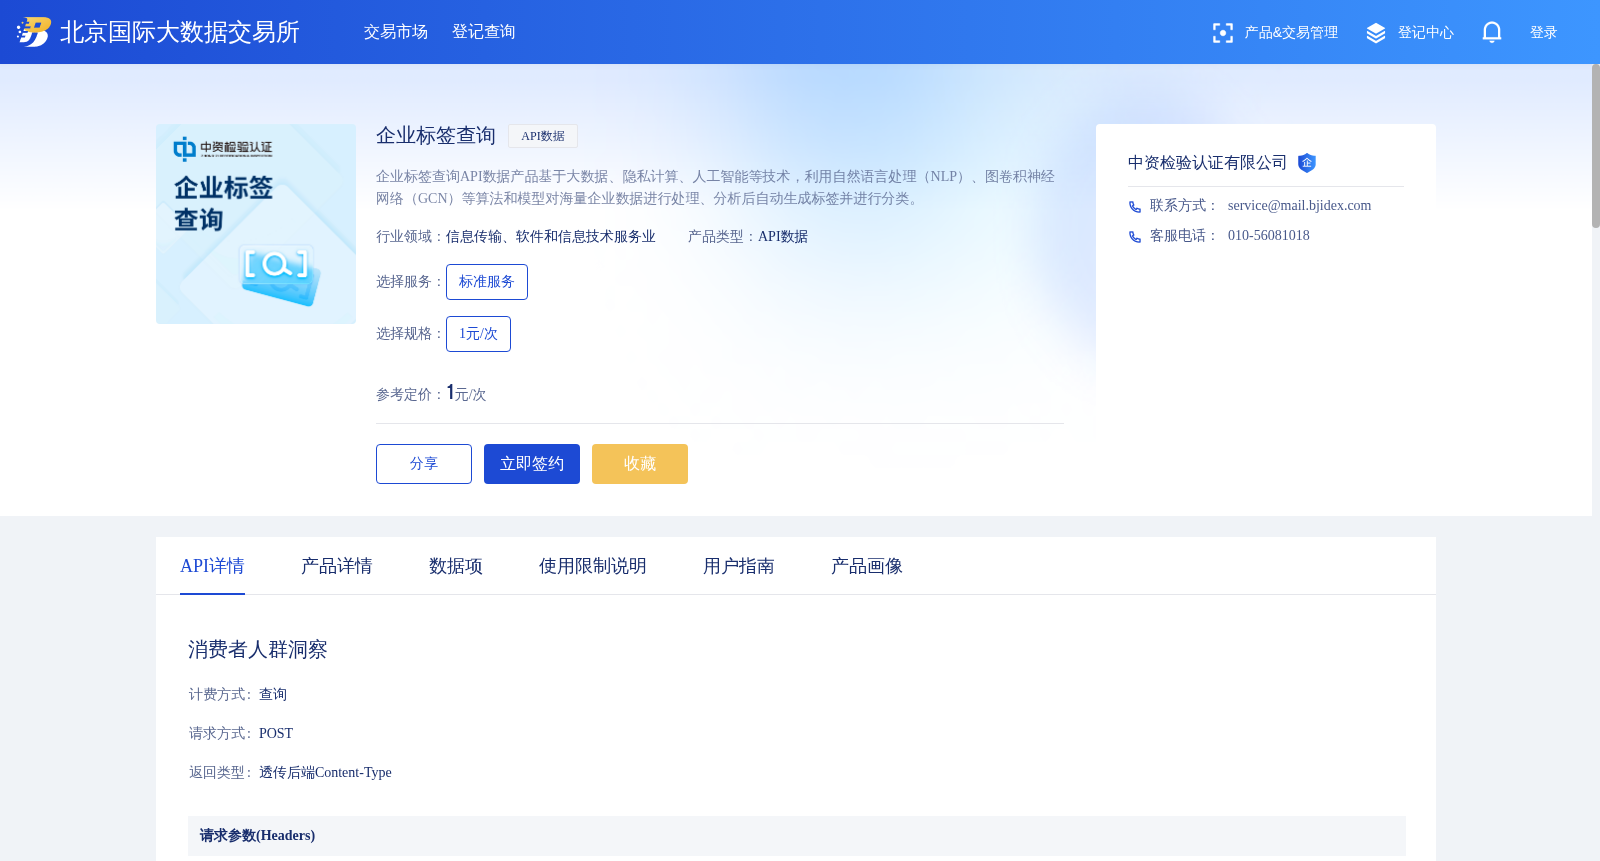This screenshot has height=861, width=1600.
Task: Switch to the 产品详情 tab
Action: point(337,566)
